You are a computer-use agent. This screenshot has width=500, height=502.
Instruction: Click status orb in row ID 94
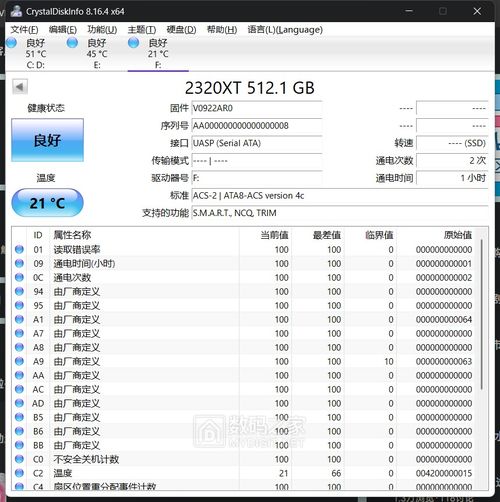coord(19,291)
